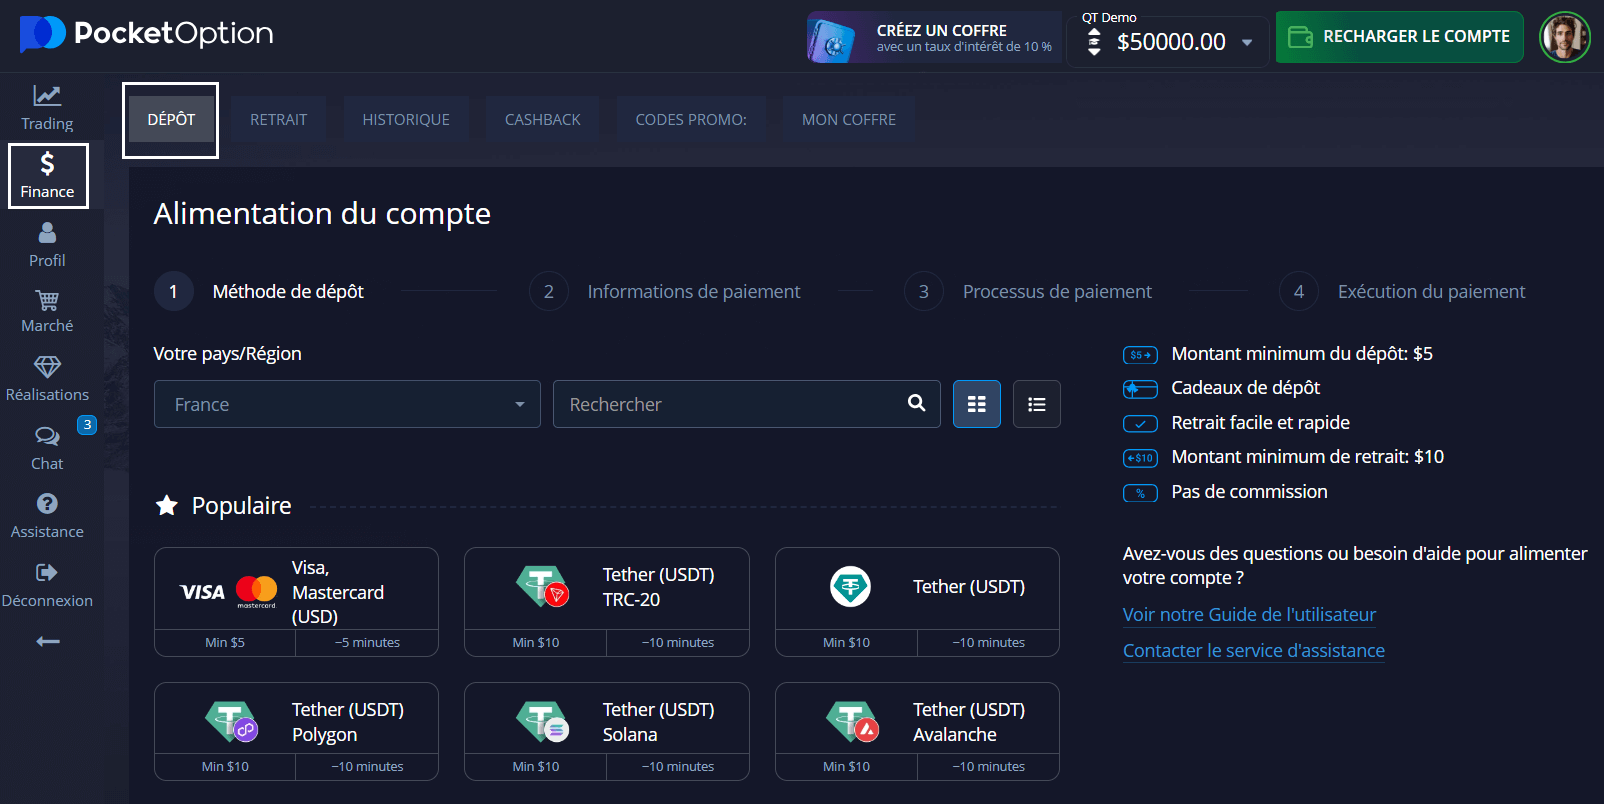1604x804 pixels.
Task: Open the Réalisations diamond icon
Action: (x=47, y=367)
